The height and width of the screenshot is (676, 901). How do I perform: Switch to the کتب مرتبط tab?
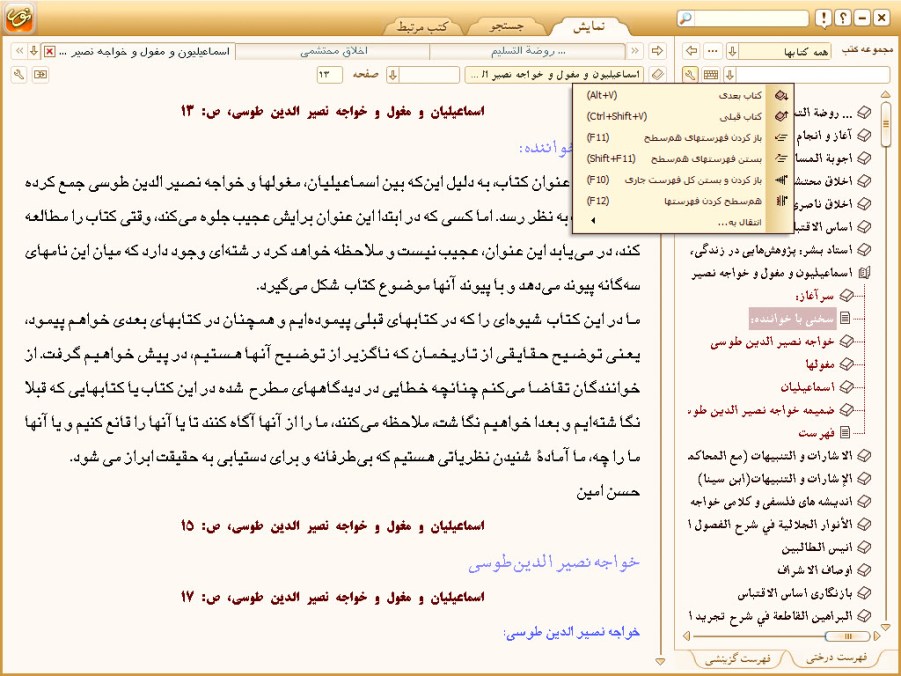click(422, 27)
